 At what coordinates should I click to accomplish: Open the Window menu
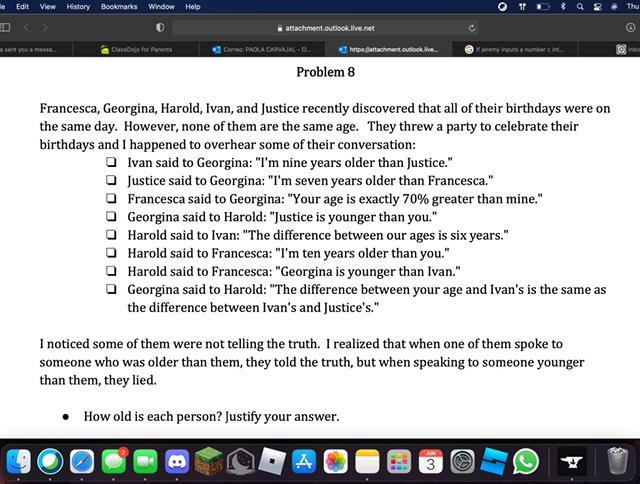[x=161, y=7]
